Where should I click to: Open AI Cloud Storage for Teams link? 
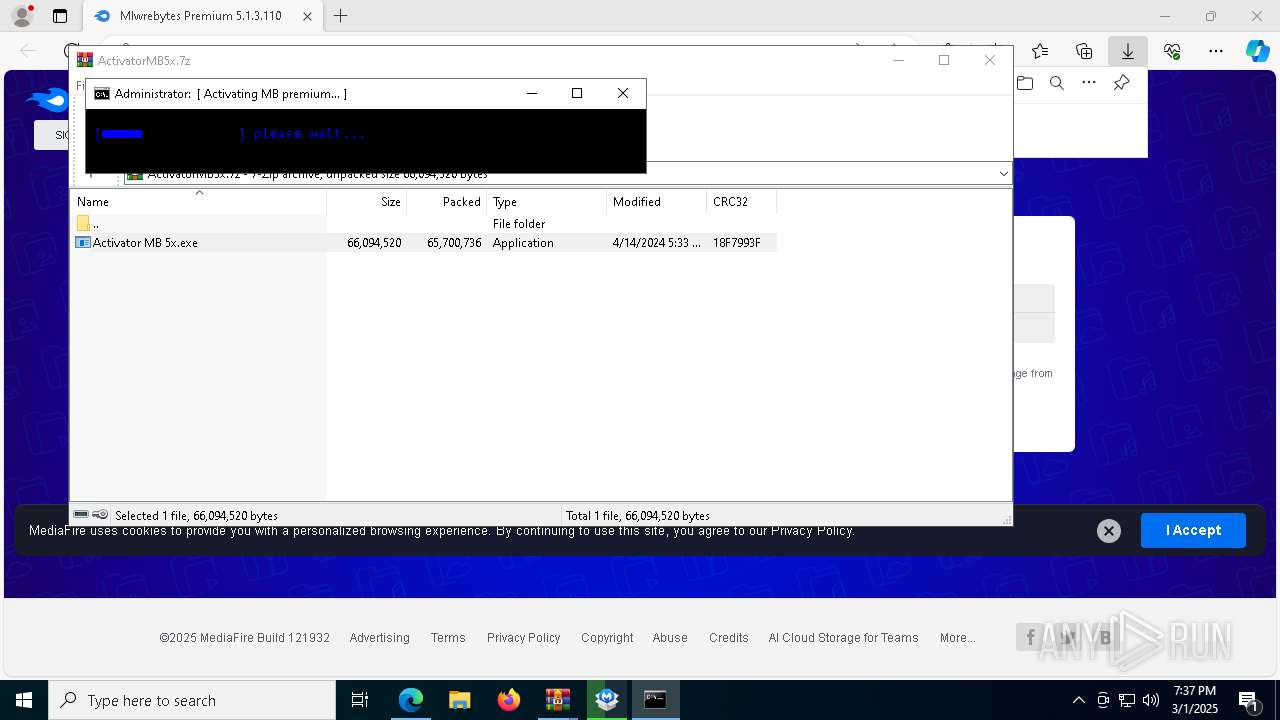(x=843, y=638)
